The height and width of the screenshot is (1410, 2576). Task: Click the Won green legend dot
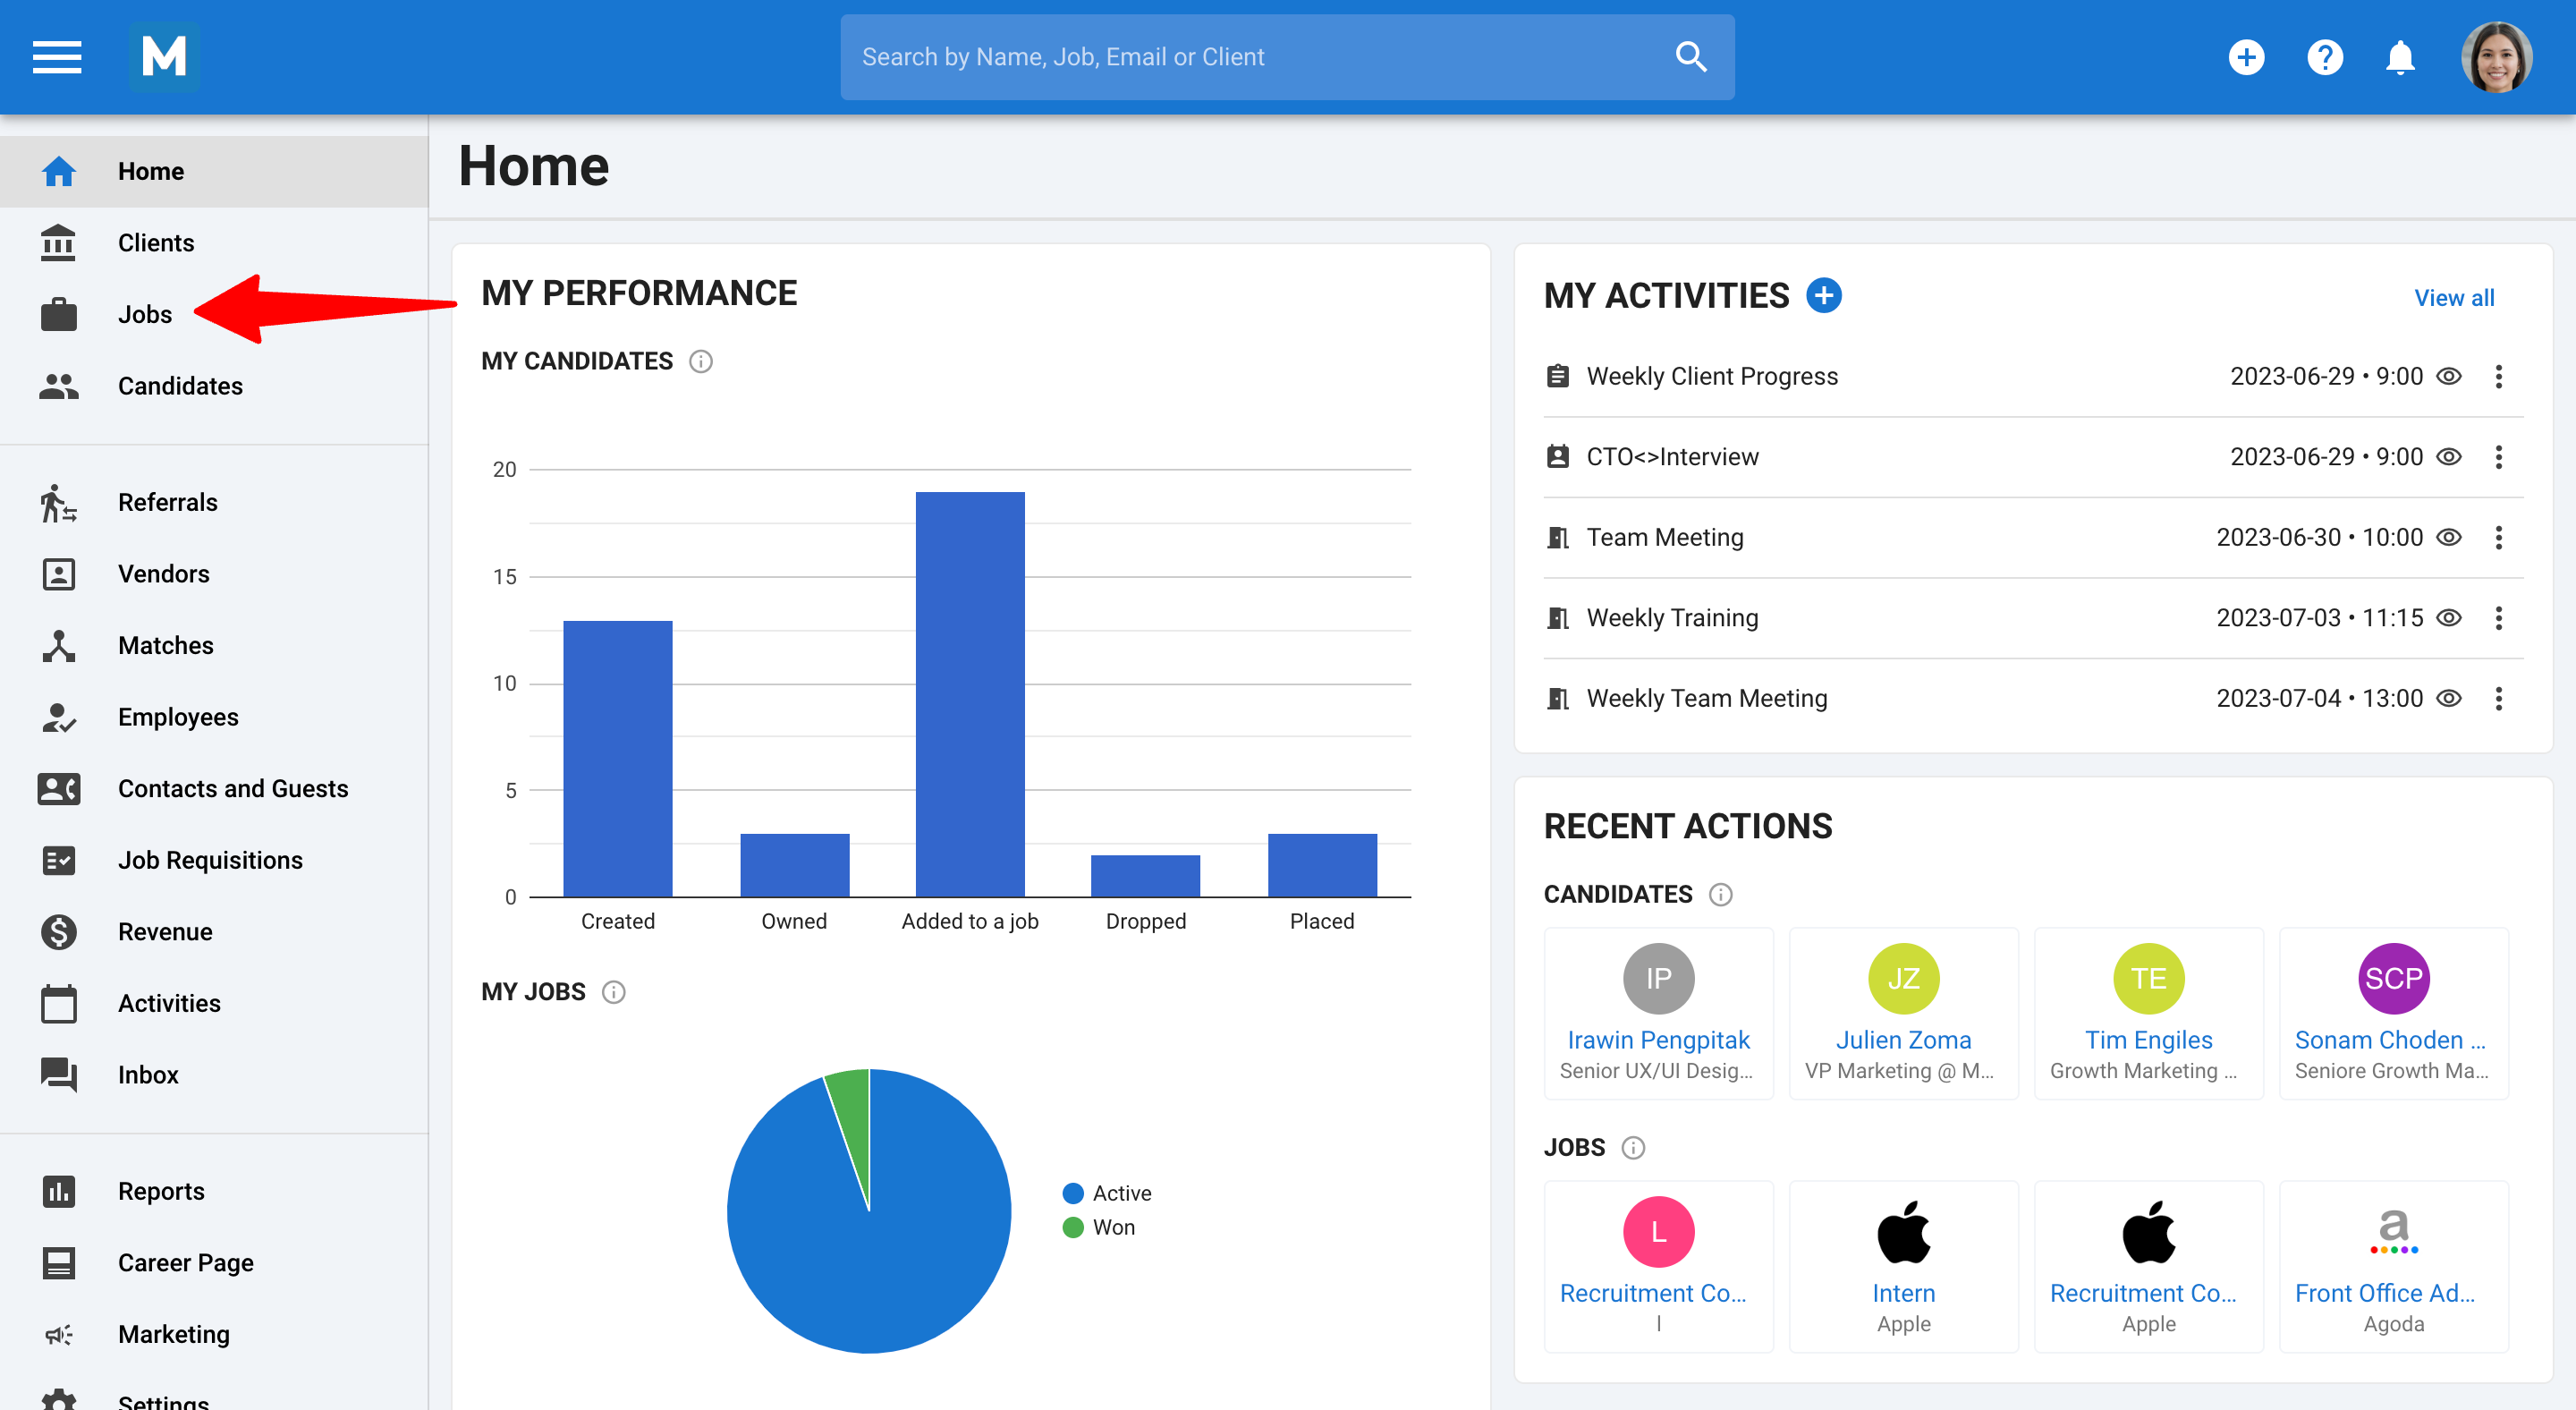click(x=1073, y=1227)
